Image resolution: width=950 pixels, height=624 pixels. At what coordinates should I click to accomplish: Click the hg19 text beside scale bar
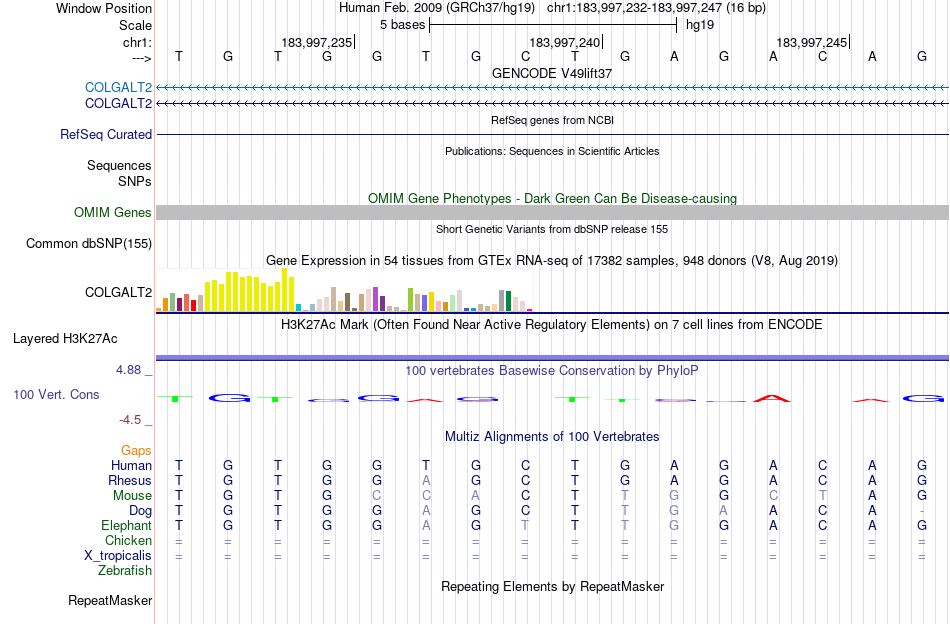click(x=700, y=25)
